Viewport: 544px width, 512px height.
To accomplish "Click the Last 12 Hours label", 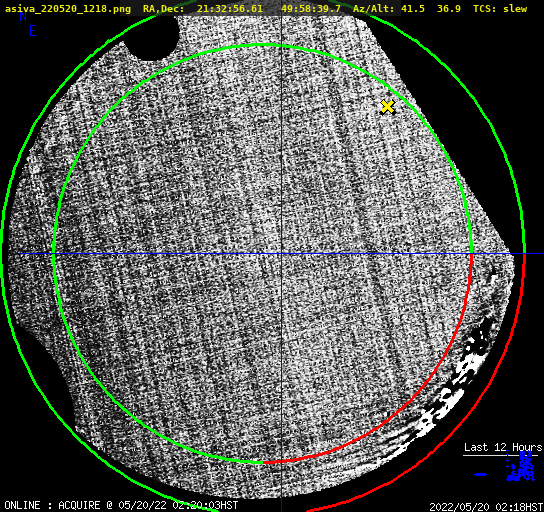I will coord(503,447).
